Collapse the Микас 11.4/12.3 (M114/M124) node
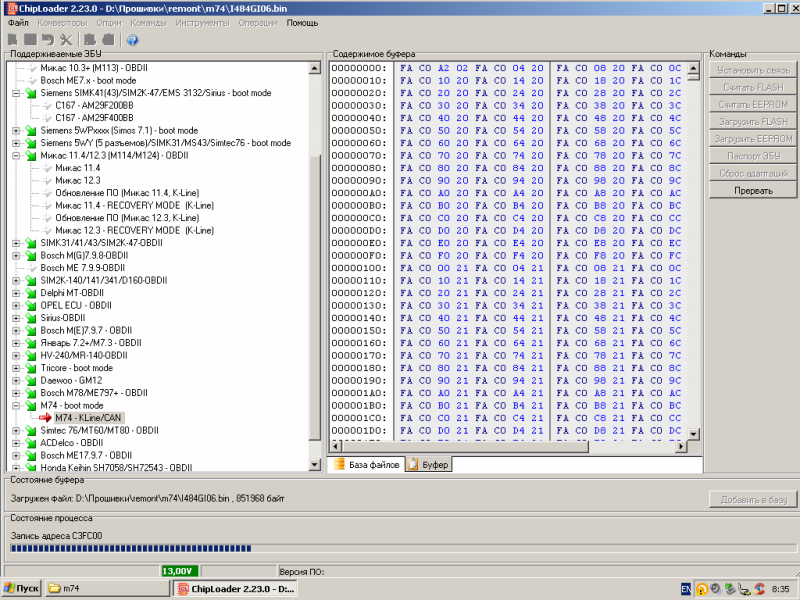Viewport: 800px width, 600px height. click(16, 155)
